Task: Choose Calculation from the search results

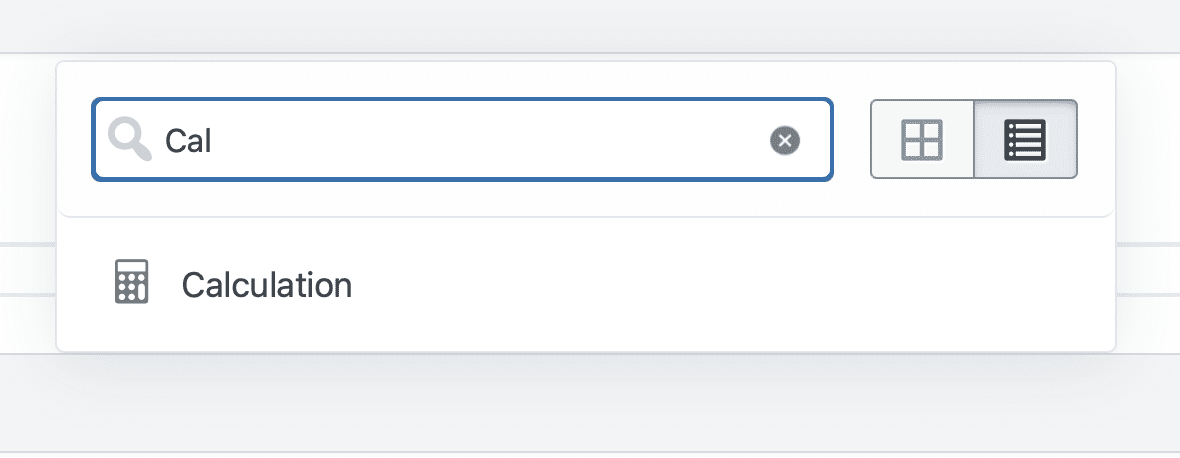Action: [x=266, y=285]
